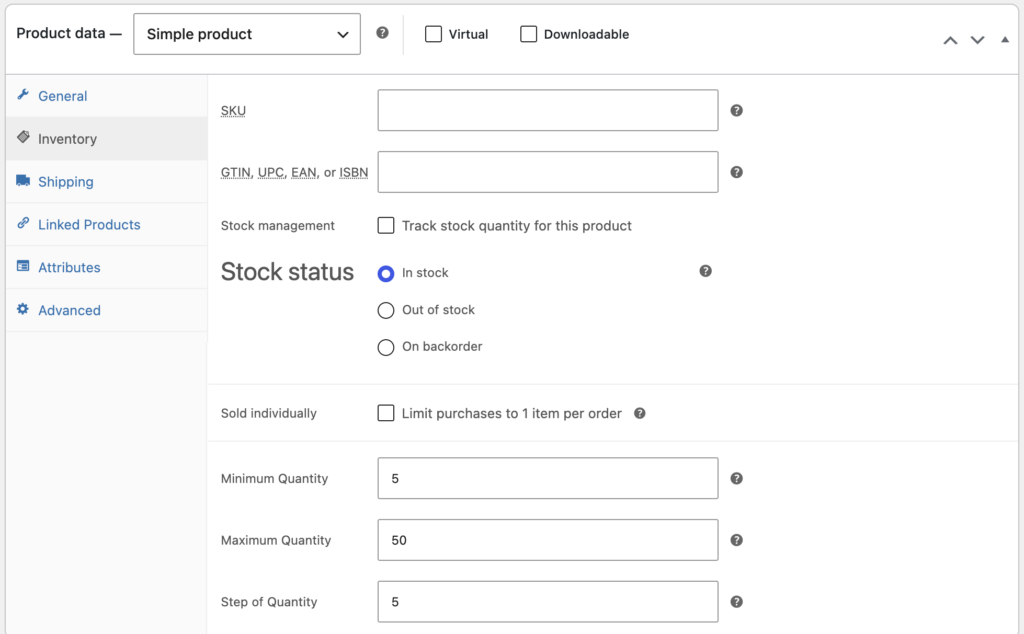Click the Minimum Quantity field showing 5

[548, 478]
